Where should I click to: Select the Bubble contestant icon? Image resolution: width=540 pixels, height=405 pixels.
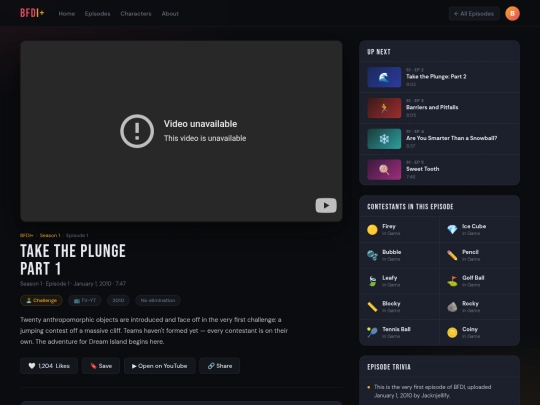point(372,255)
